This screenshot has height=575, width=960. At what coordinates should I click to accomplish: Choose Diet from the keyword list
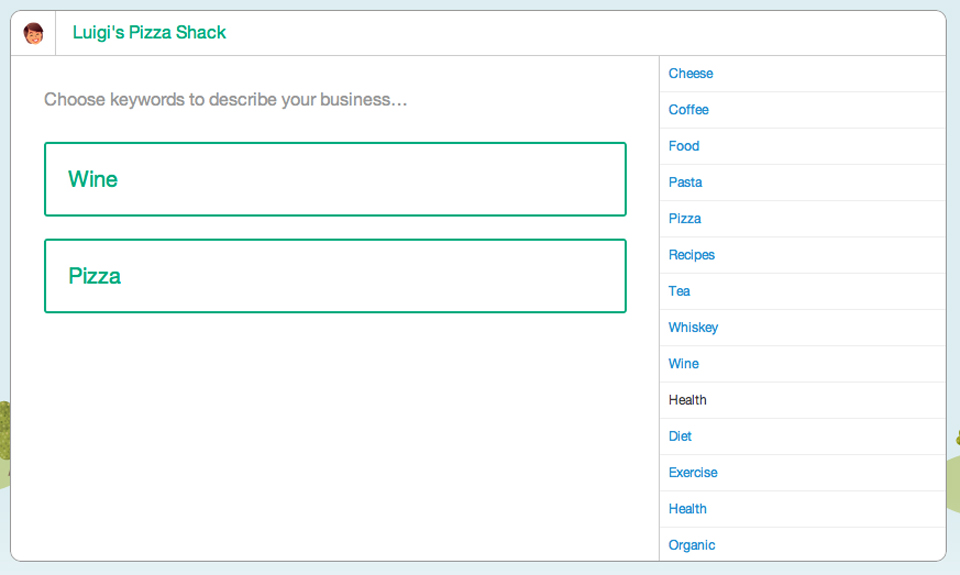click(x=802, y=436)
